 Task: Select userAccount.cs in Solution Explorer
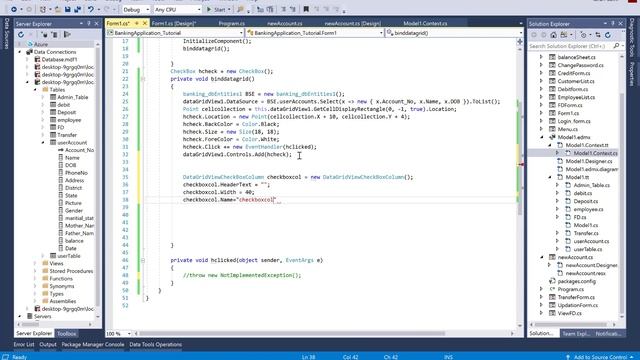(x=591, y=241)
